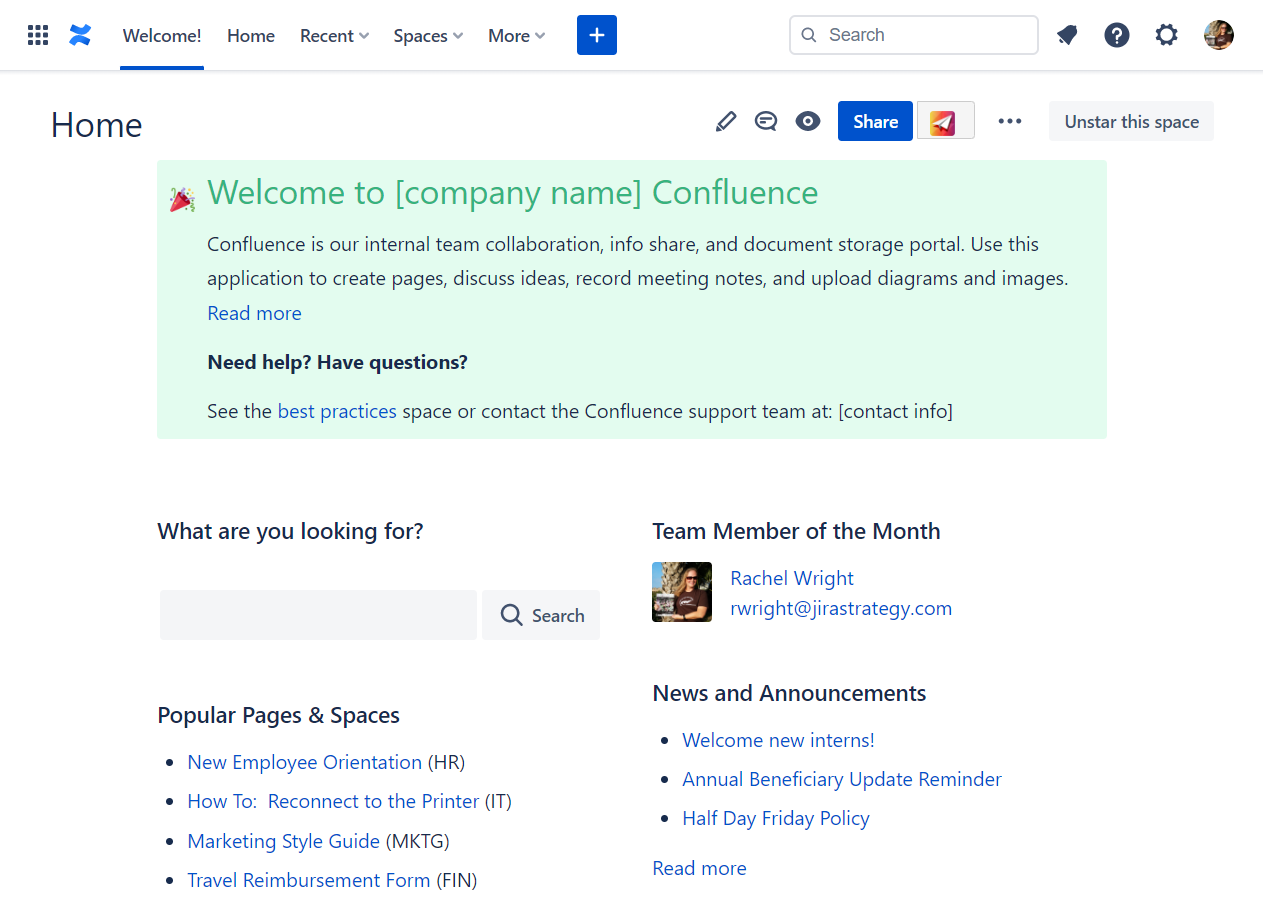The image size is (1263, 918).
Task: Open Confluence settings gear
Action: (x=1166, y=34)
